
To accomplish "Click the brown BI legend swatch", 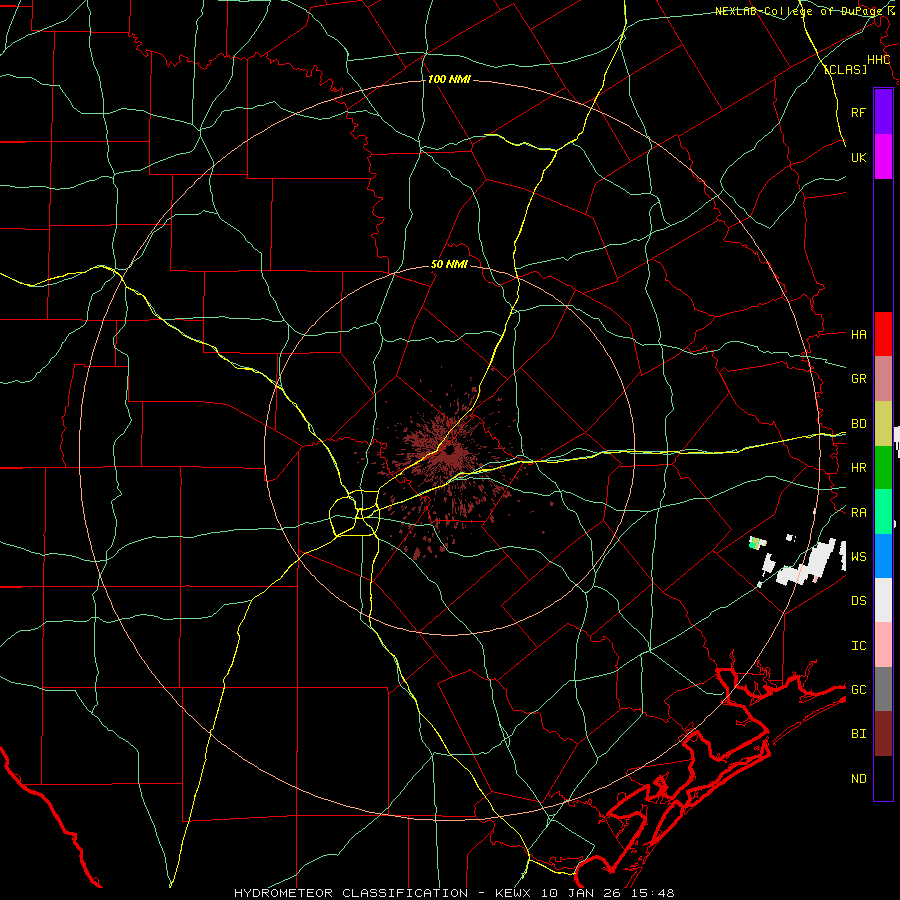I will [883, 734].
